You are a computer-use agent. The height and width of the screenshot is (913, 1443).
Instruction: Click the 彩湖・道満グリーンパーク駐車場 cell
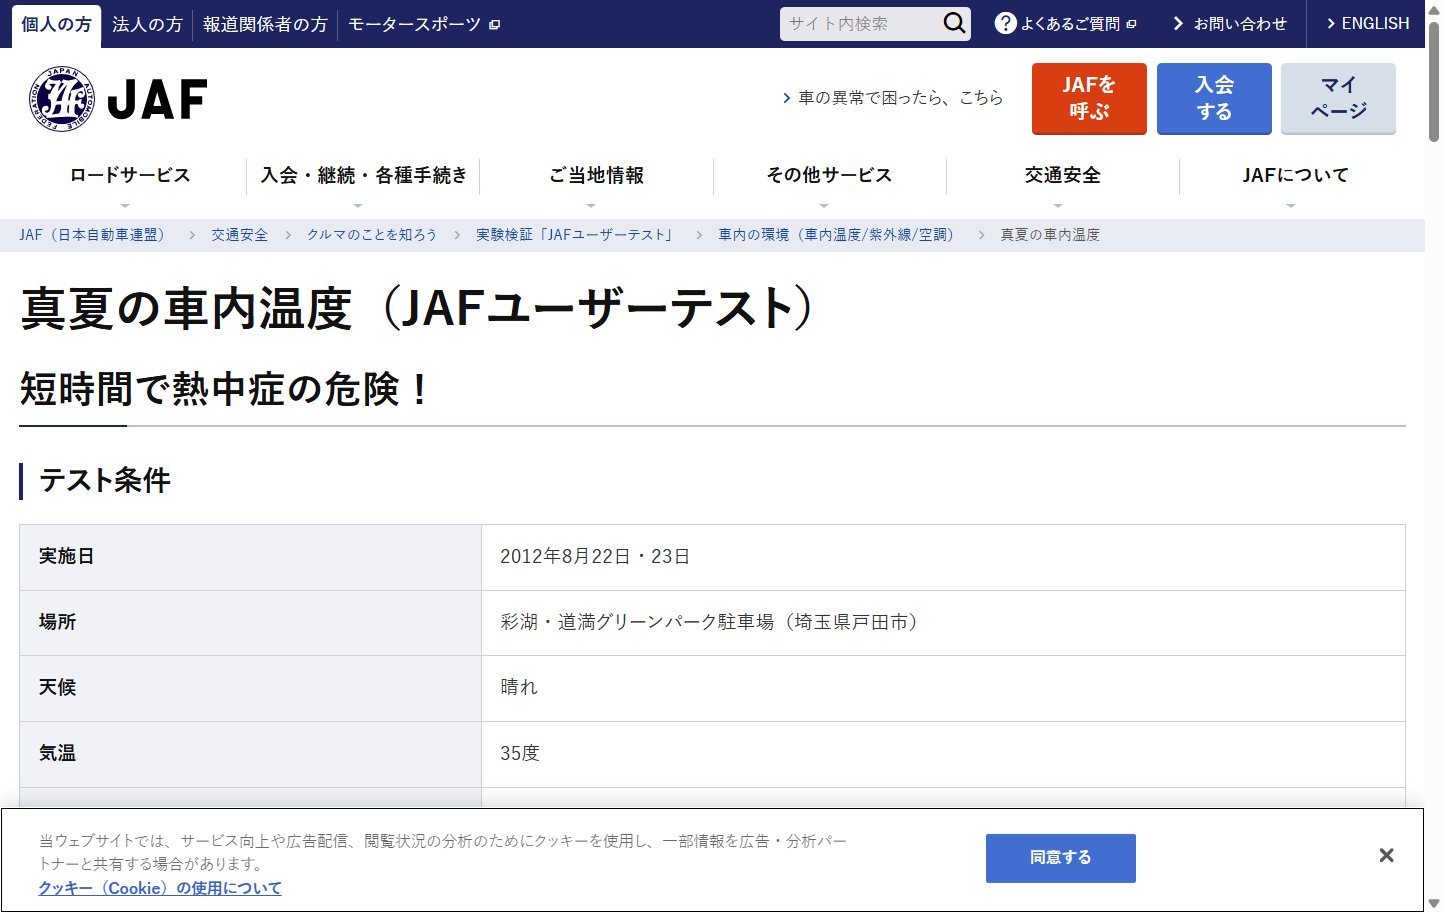click(x=943, y=623)
